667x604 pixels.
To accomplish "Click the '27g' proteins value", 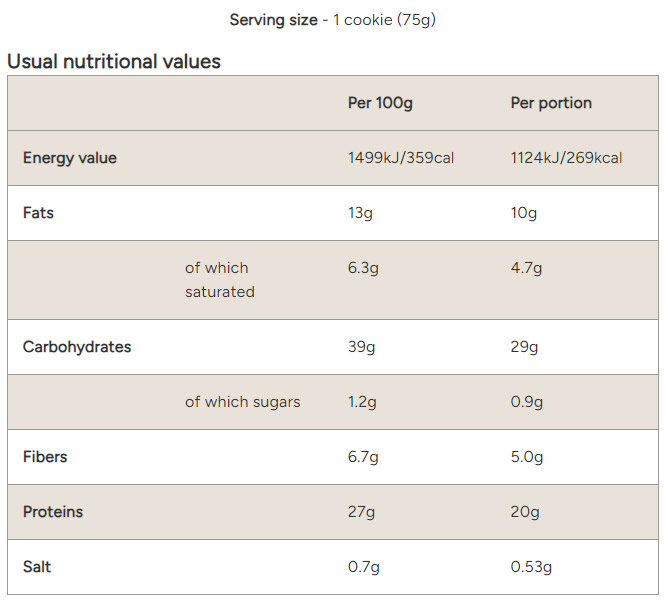I will coord(361,512).
